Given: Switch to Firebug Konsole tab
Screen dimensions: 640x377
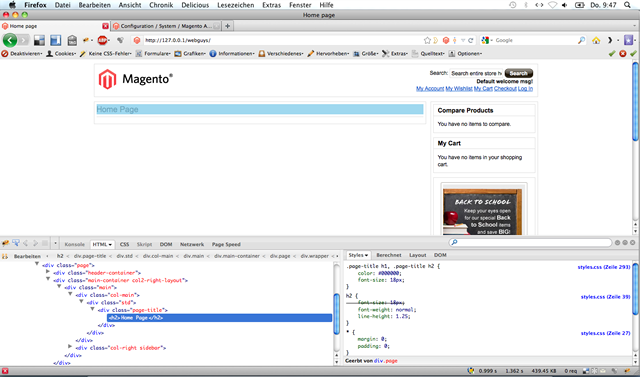Looking at the screenshot, I should 75,244.
